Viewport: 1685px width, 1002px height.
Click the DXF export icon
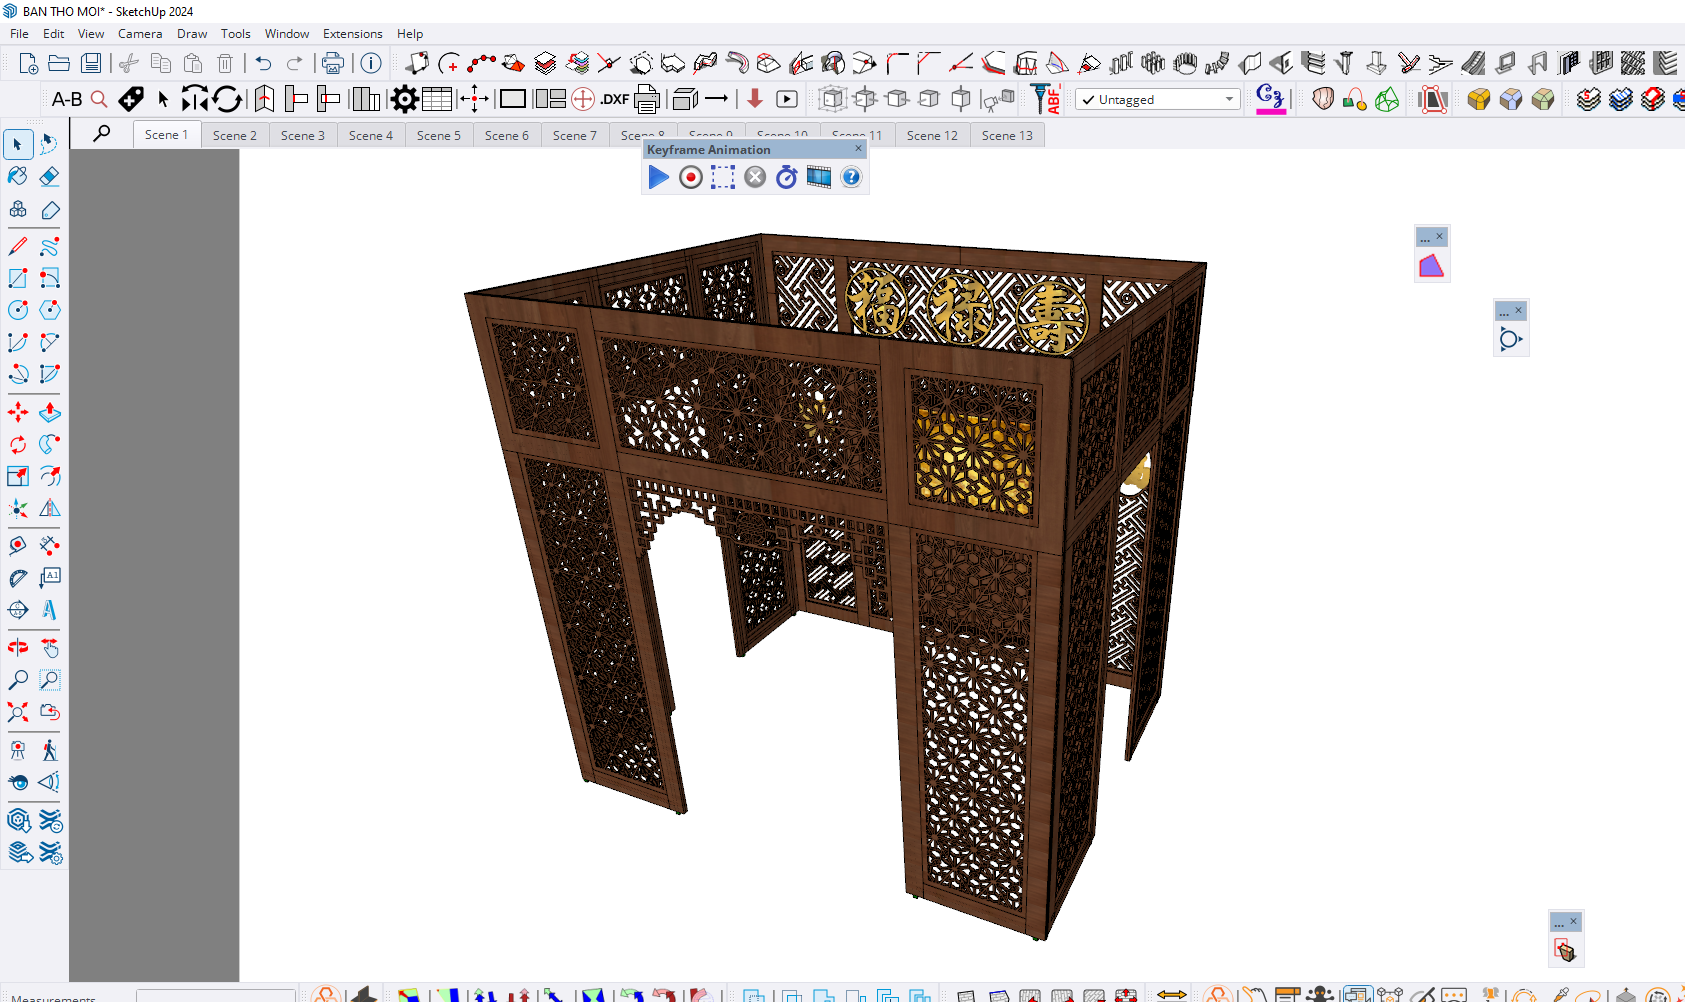(614, 99)
